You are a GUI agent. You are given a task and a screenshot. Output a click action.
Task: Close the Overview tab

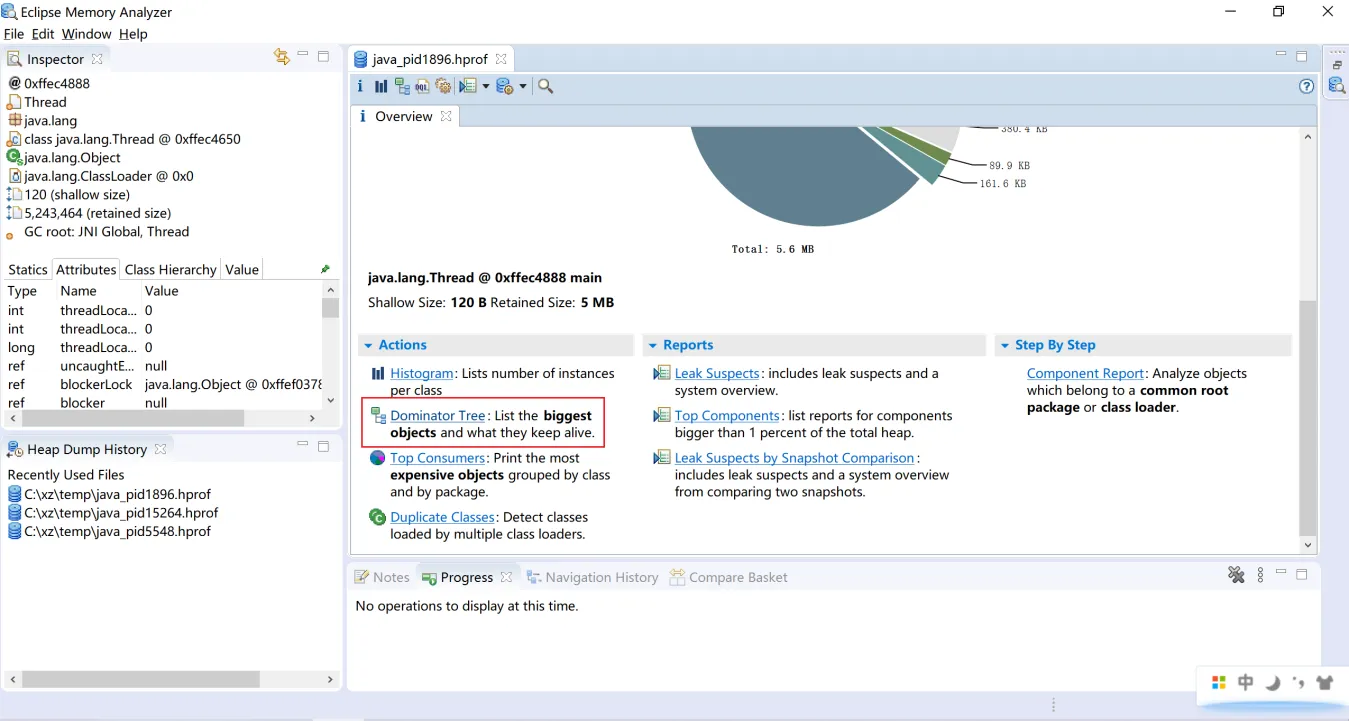tap(446, 116)
